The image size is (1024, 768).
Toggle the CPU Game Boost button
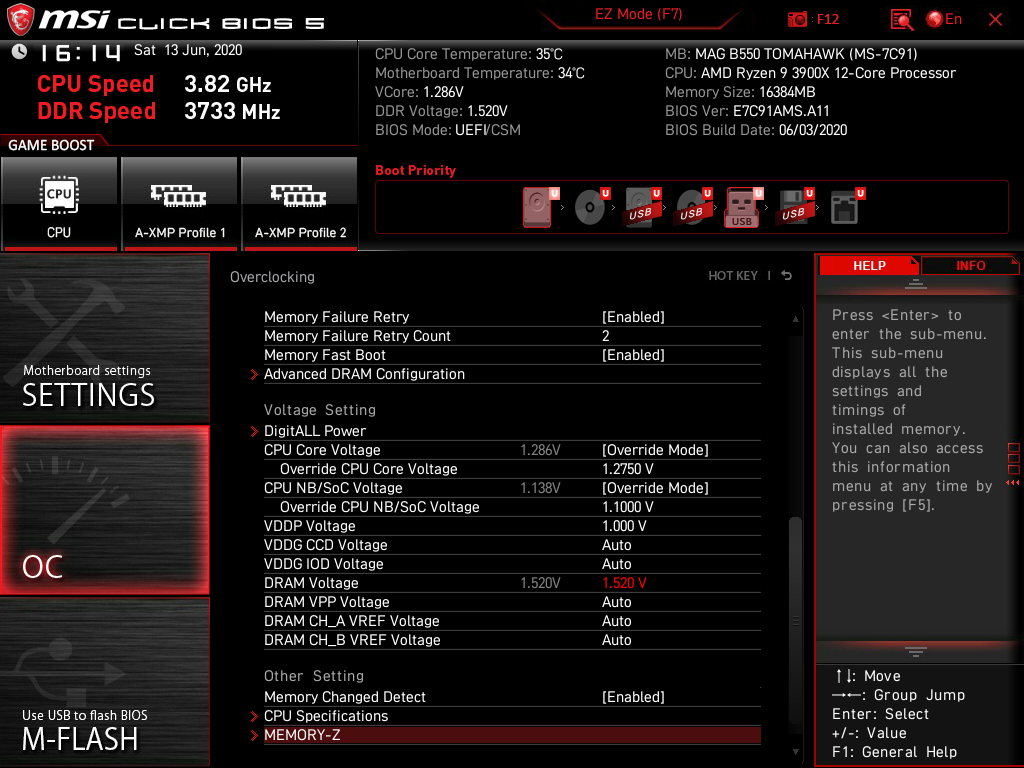coord(59,203)
